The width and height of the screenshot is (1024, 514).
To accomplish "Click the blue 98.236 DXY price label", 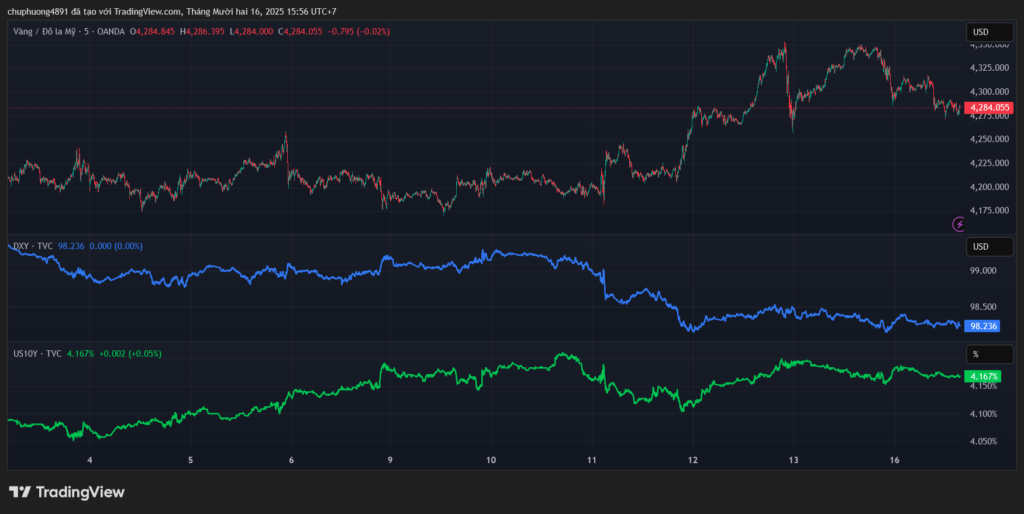I will point(985,326).
